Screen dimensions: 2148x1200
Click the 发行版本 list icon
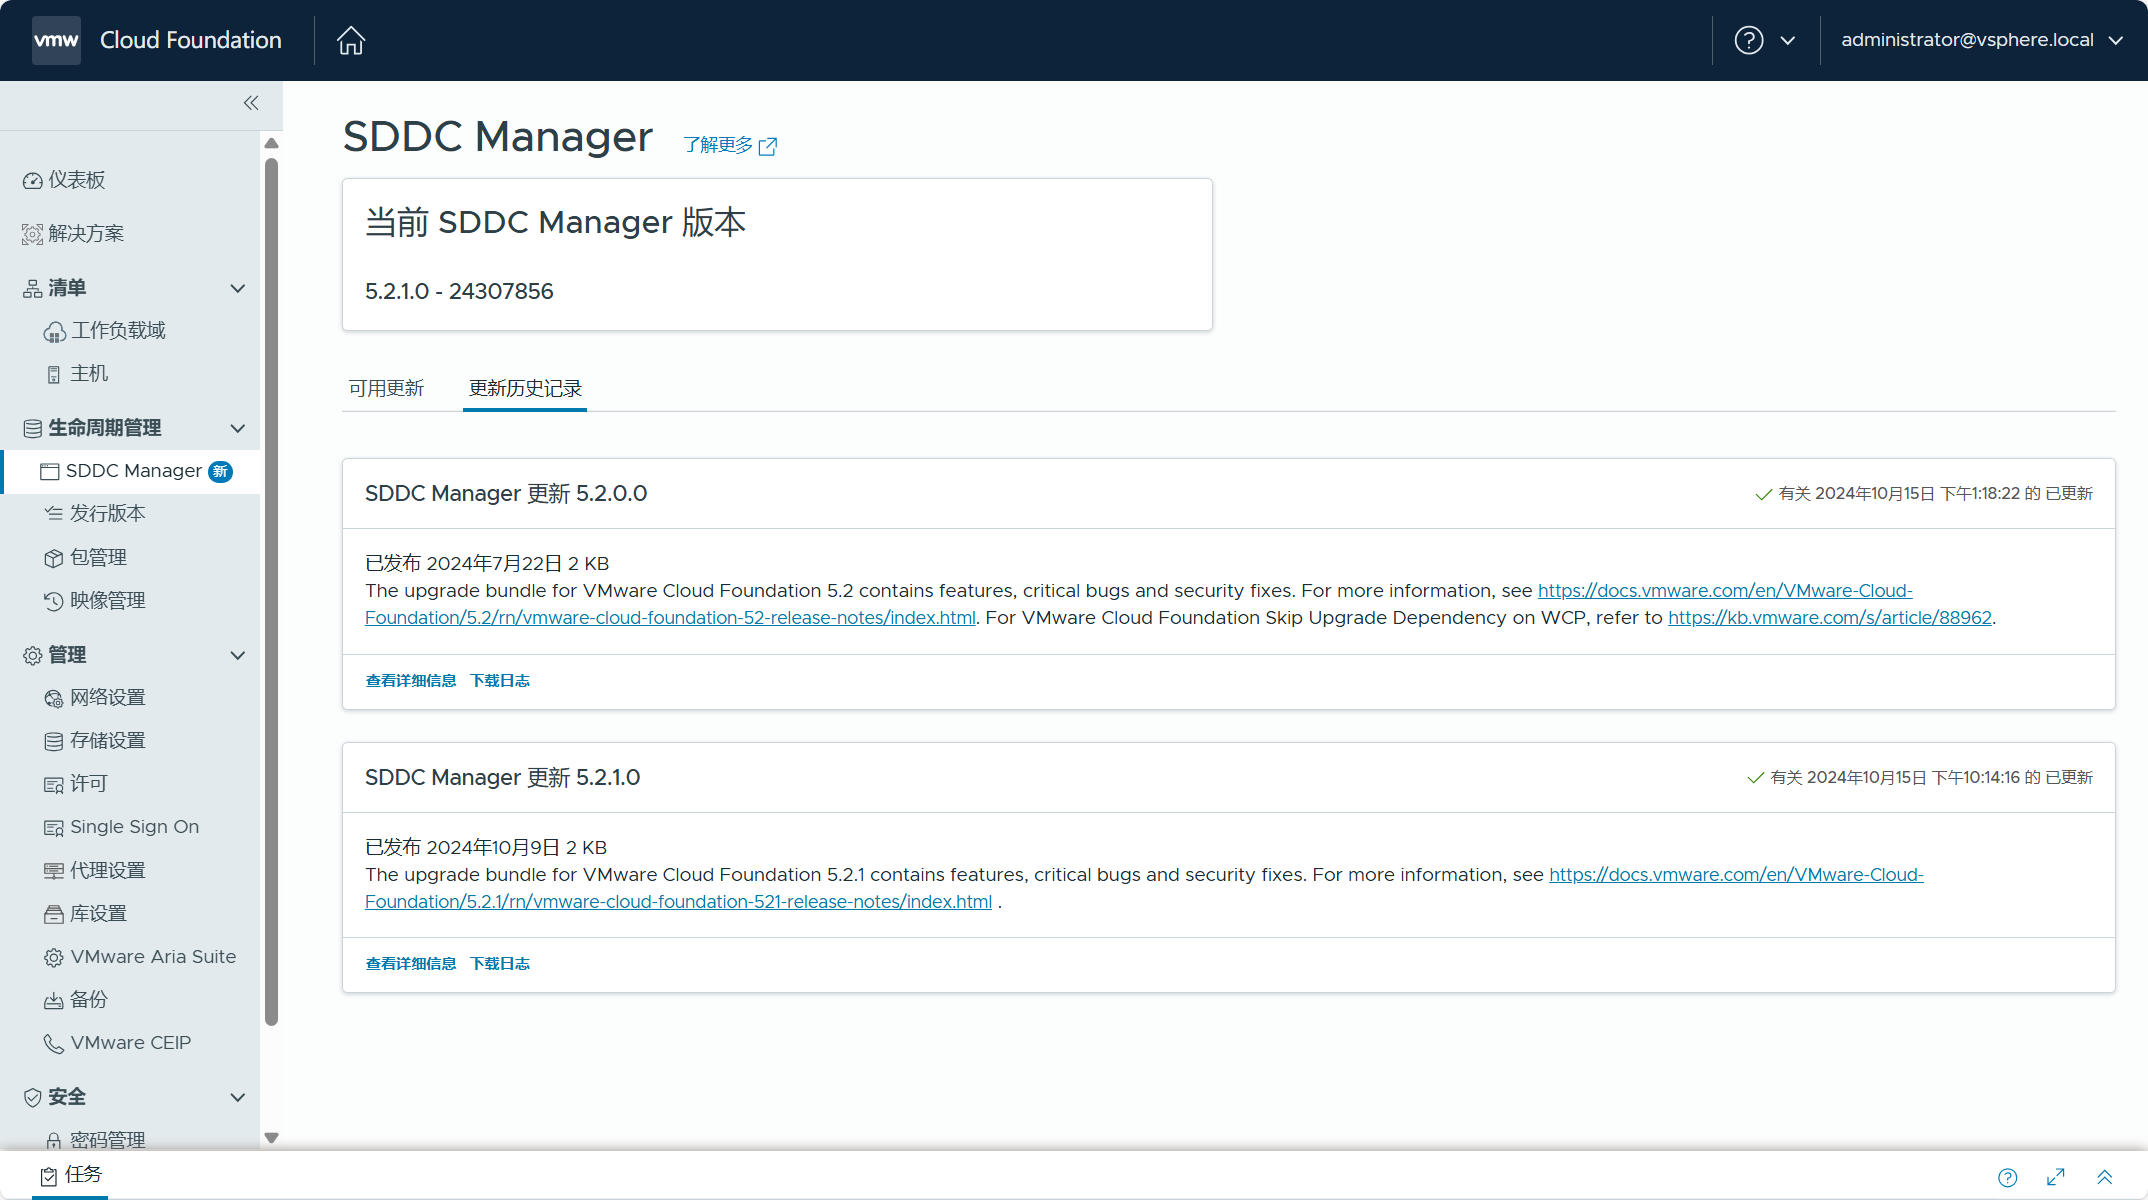pos(54,514)
